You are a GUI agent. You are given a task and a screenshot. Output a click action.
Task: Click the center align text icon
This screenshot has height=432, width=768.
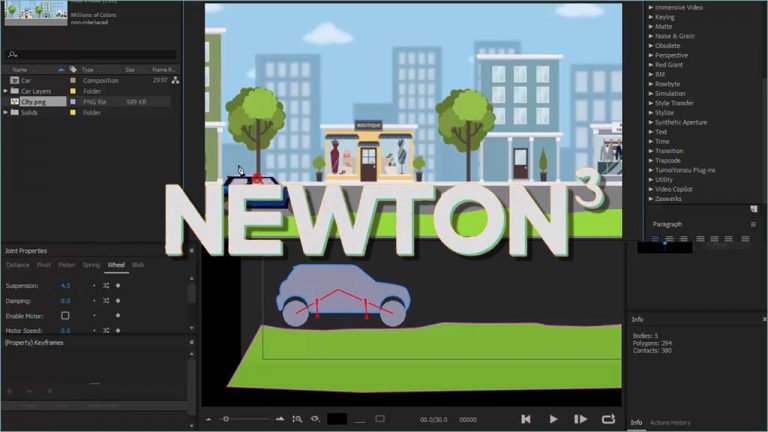pos(669,239)
